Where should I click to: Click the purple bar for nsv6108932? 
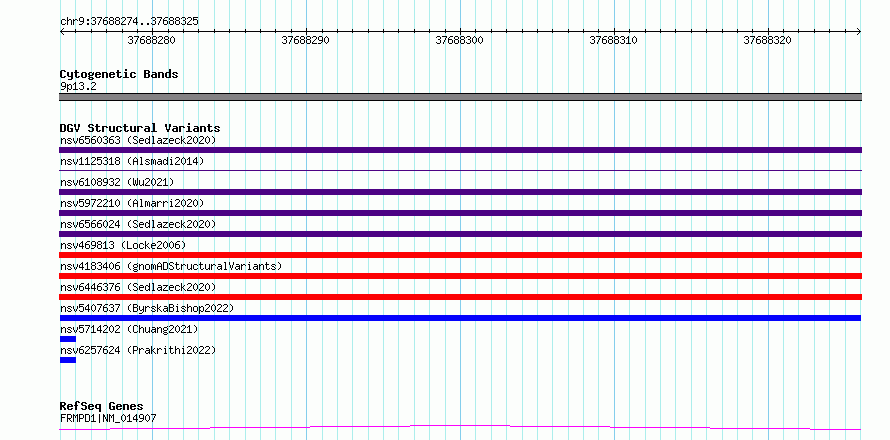[x=460, y=192]
